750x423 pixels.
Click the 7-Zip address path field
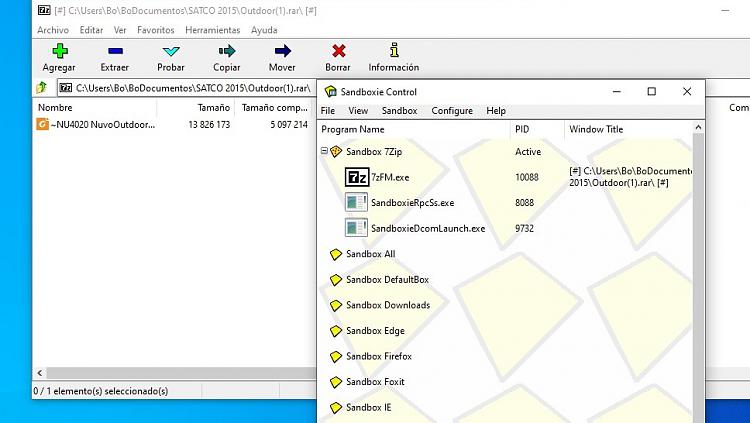pos(187,88)
